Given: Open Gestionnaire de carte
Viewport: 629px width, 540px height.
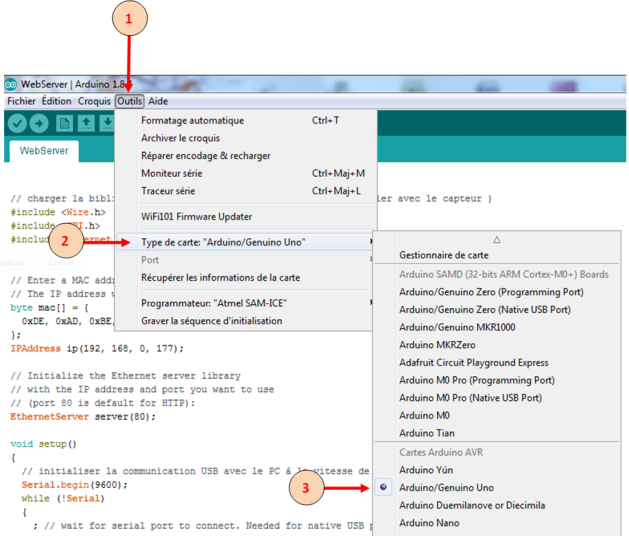Looking at the screenshot, I should [x=497, y=255].
